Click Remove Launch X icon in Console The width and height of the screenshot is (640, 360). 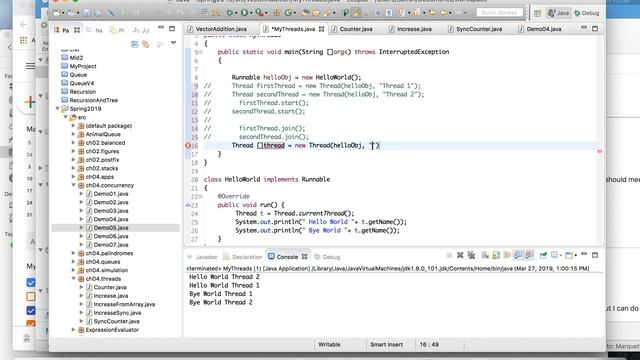[x=460, y=255]
